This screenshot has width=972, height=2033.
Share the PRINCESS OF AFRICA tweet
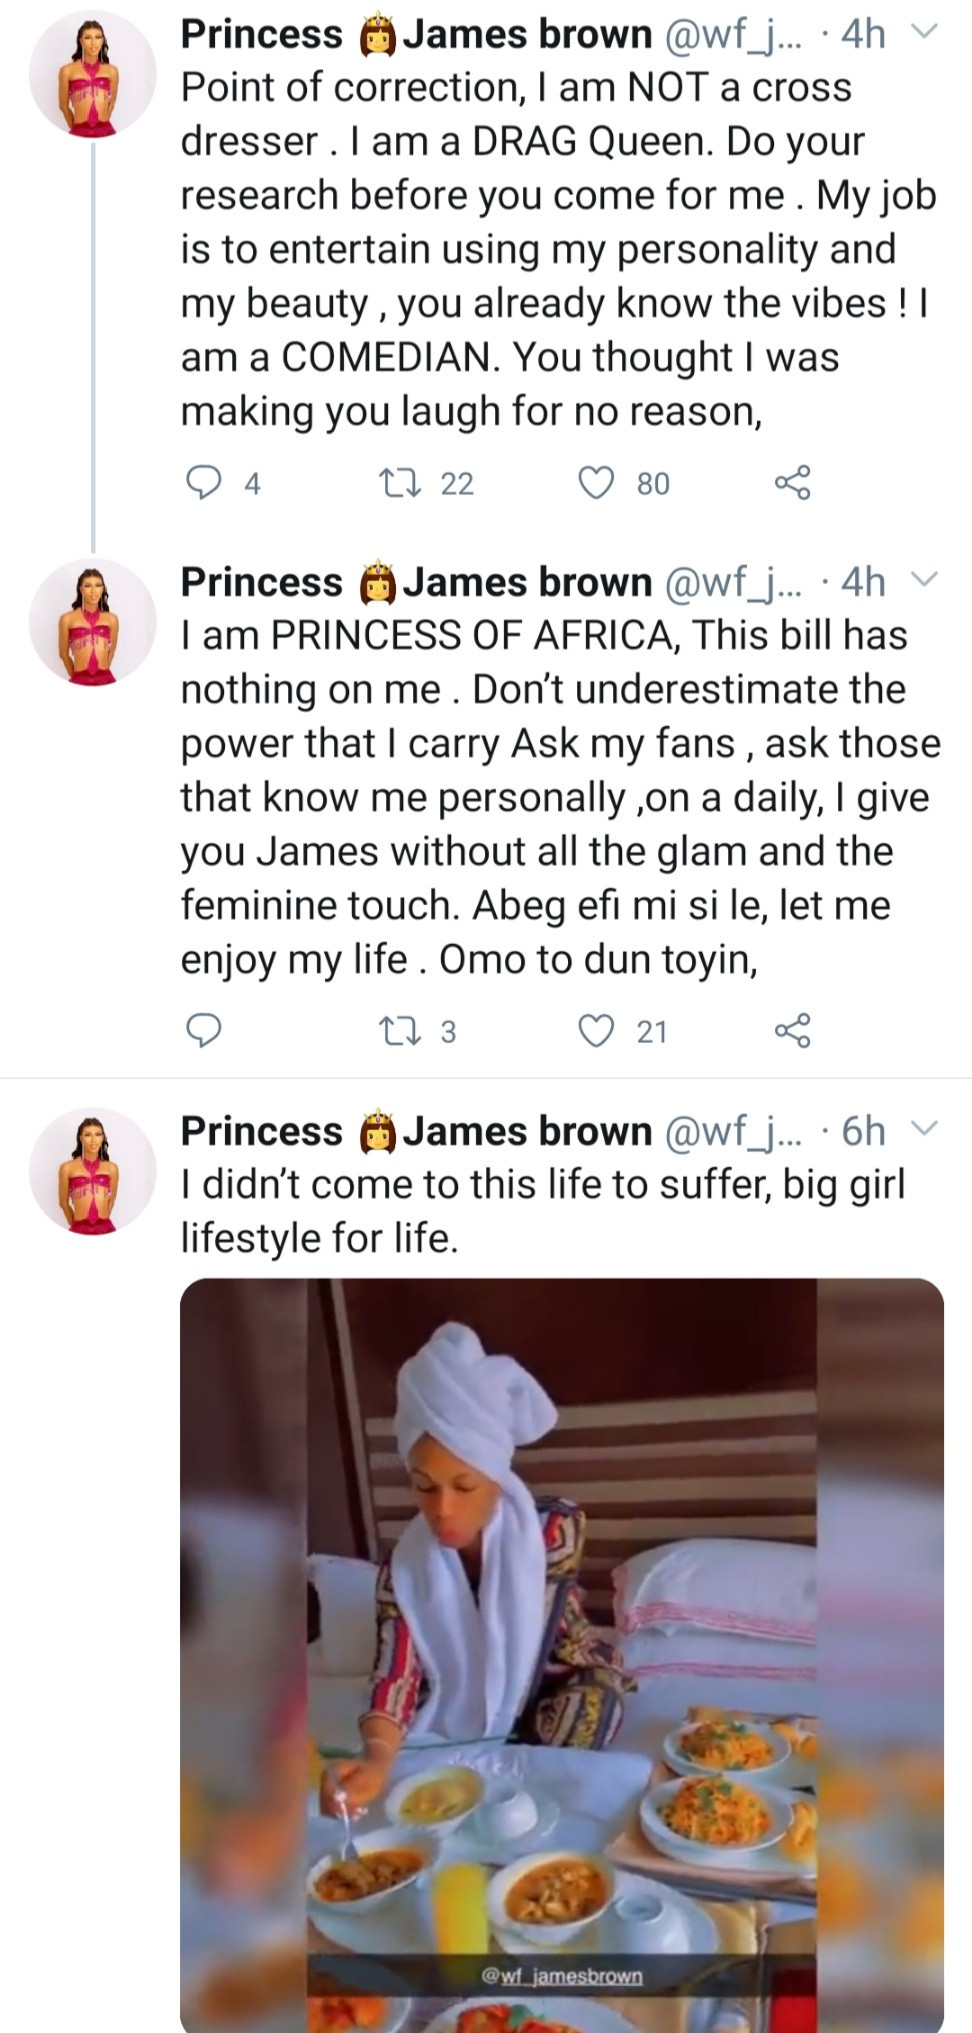(795, 1028)
